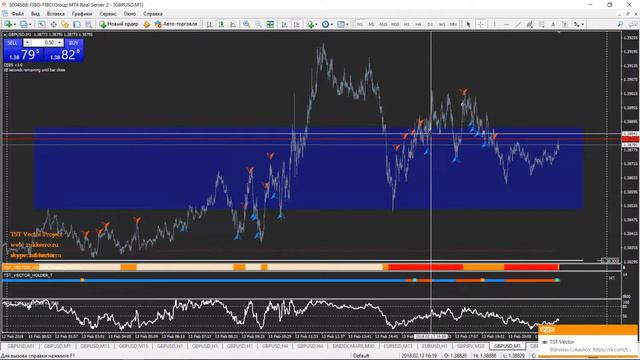Select the crosshair tool
The width and height of the screenshot is (640, 360).
[x=481, y=24]
